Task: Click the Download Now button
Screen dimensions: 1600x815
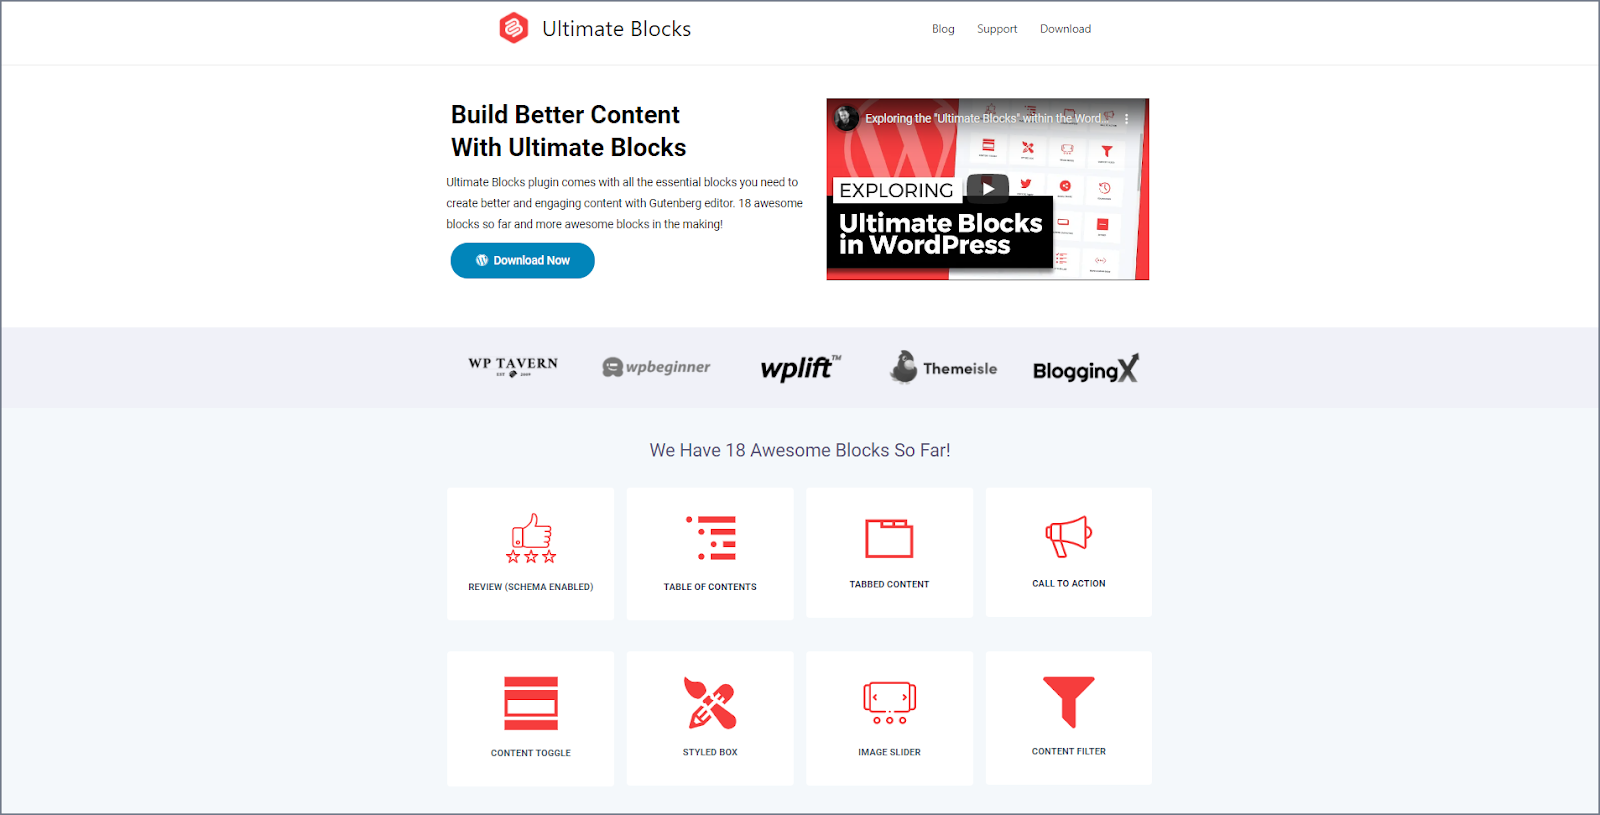Action: pyautogui.click(x=522, y=260)
